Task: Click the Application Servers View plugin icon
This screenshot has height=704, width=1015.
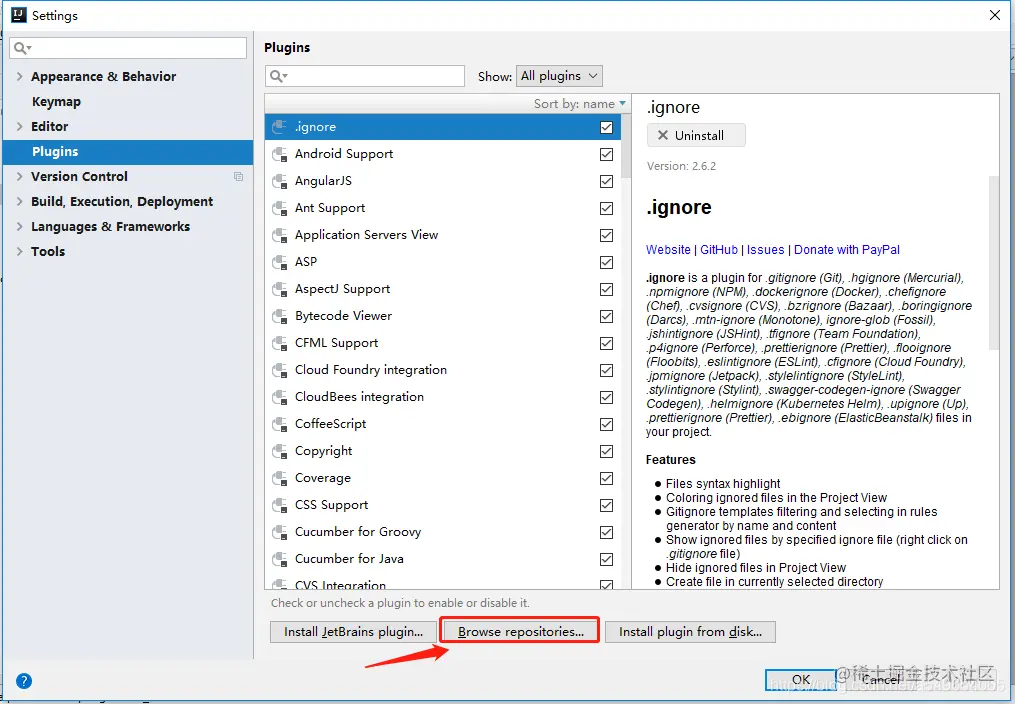Action: click(280, 236)
